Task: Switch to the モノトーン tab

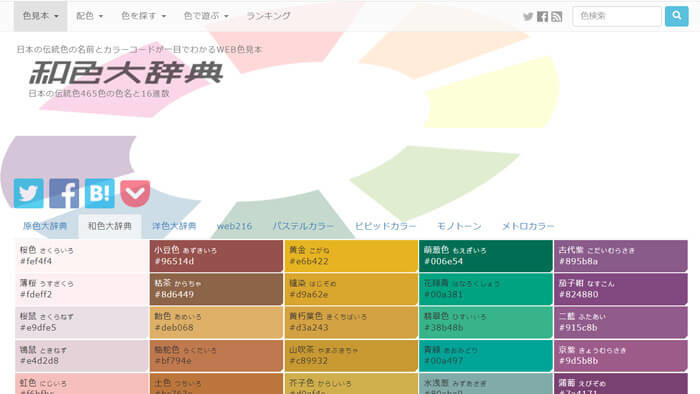Action: 459,226
